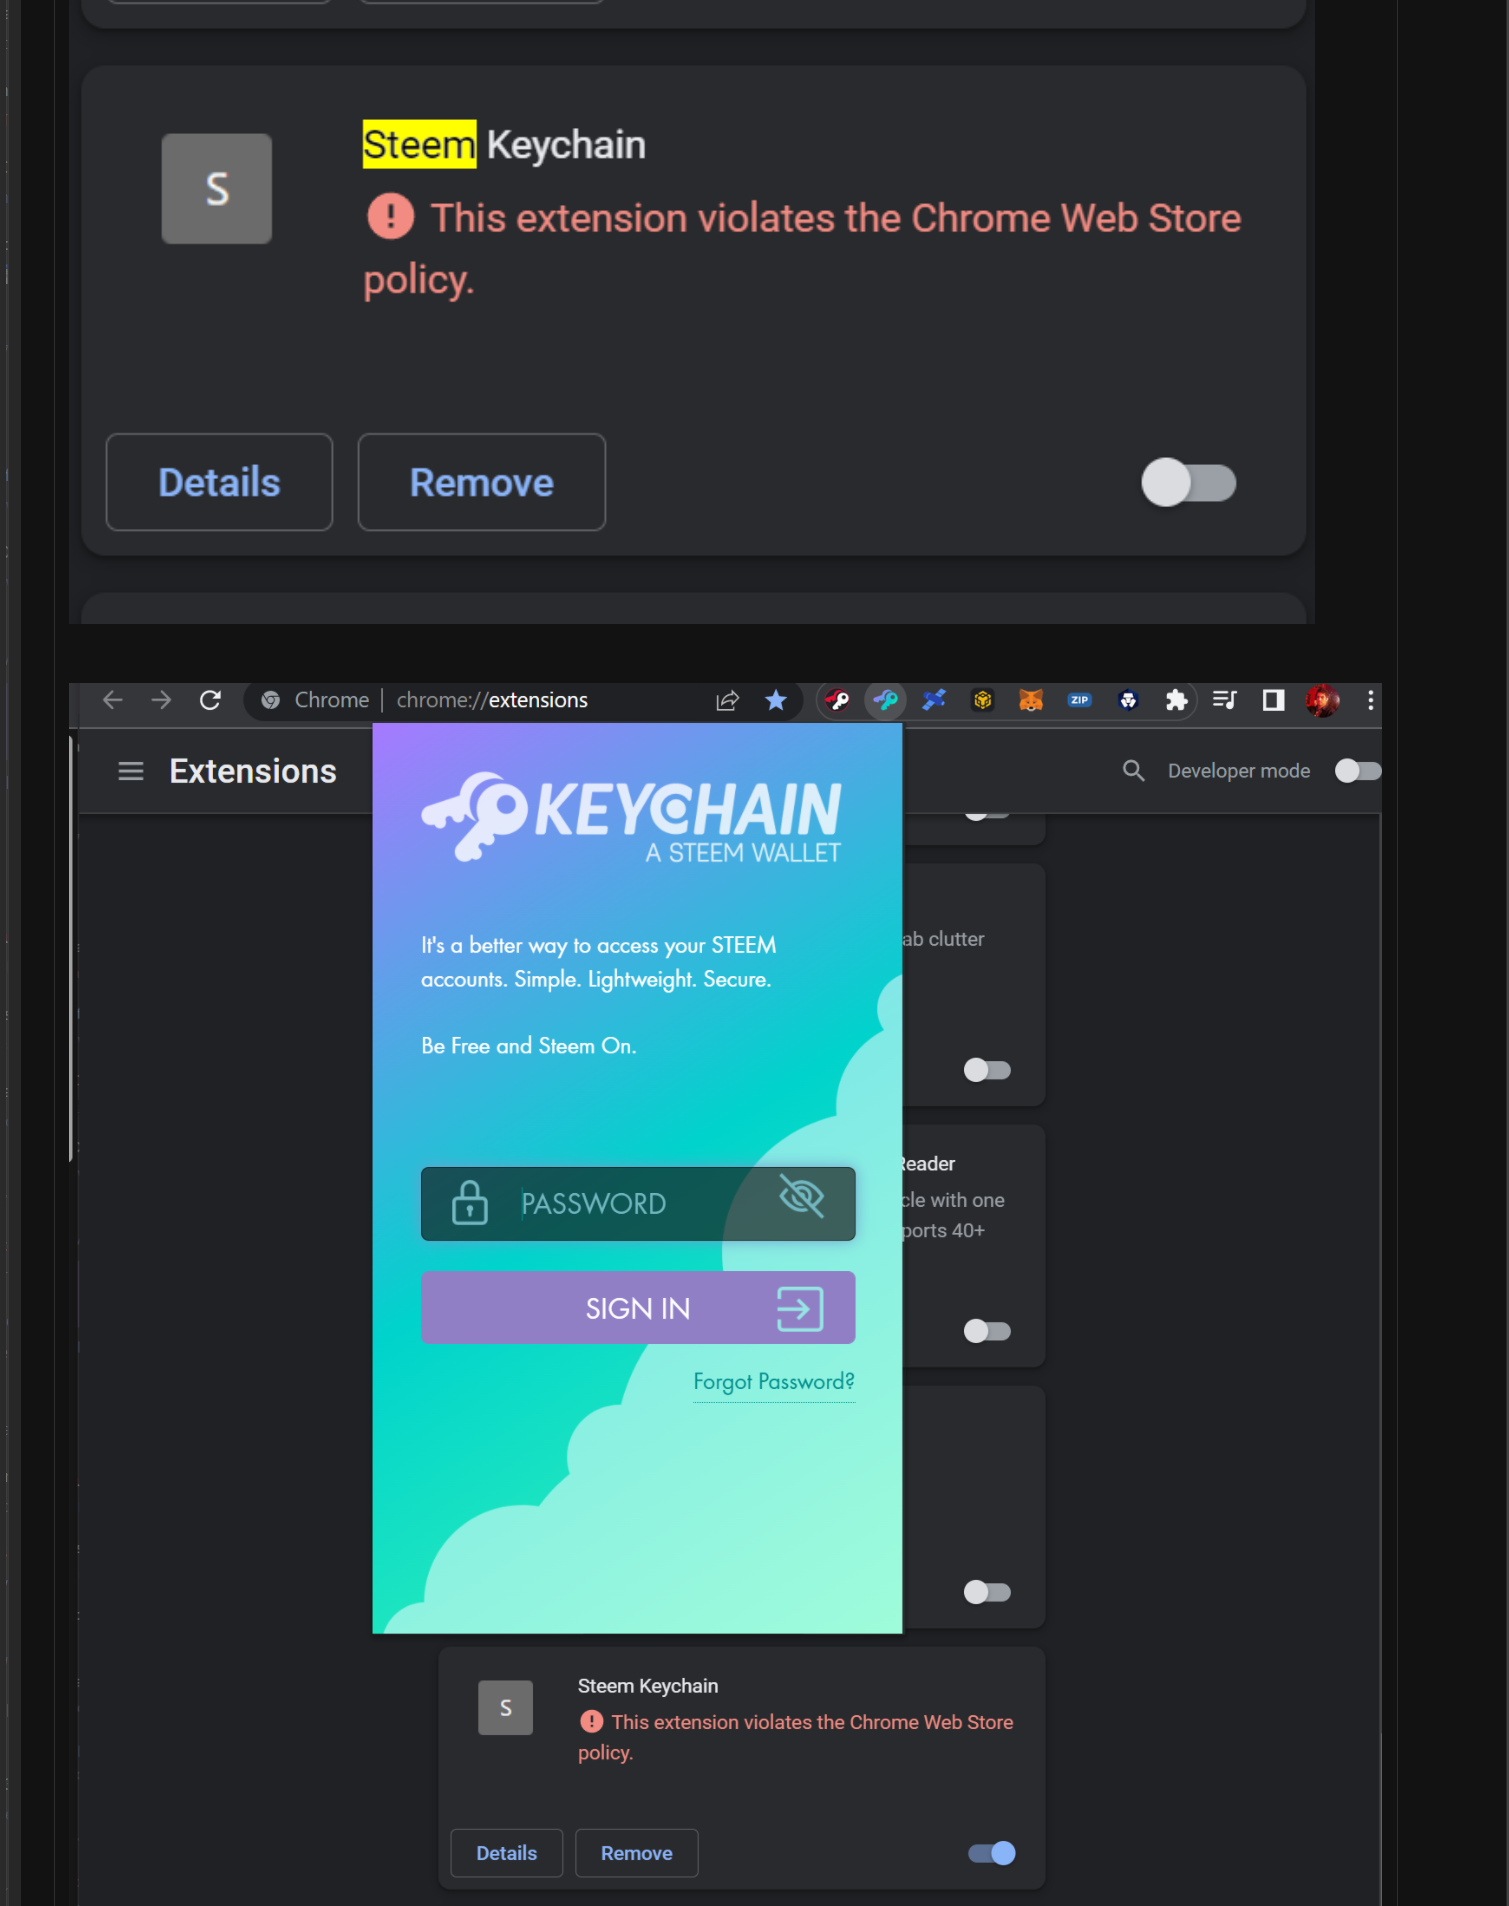Open the Forgot Password? link

(774, 1382)
